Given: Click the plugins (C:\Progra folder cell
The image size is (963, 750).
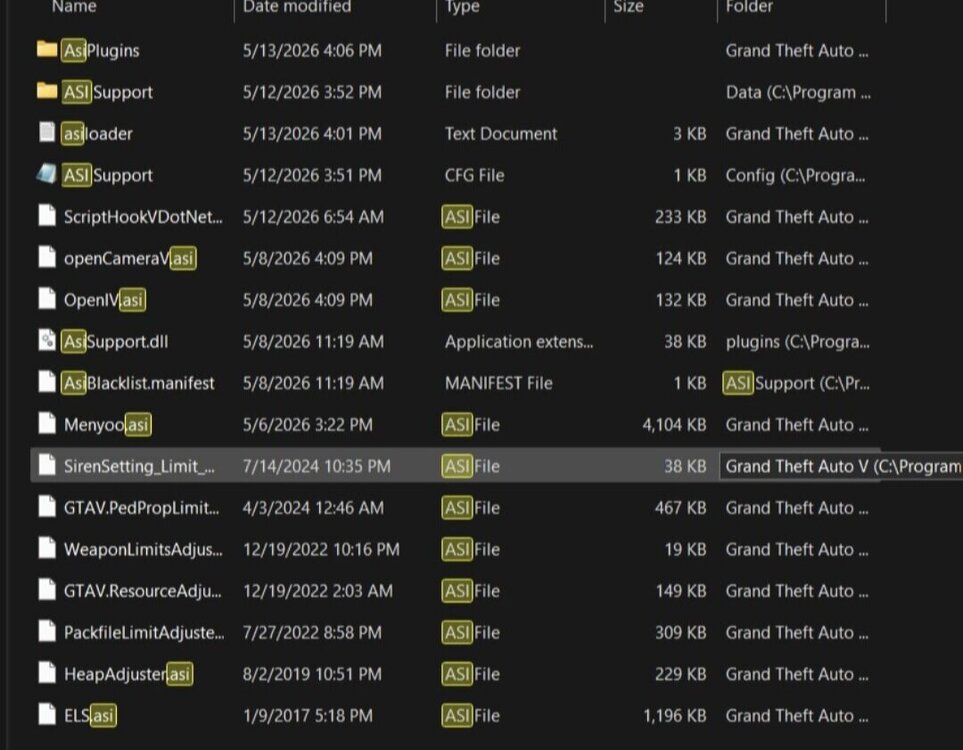Looking at the screenshot, I should click(798, 342).
